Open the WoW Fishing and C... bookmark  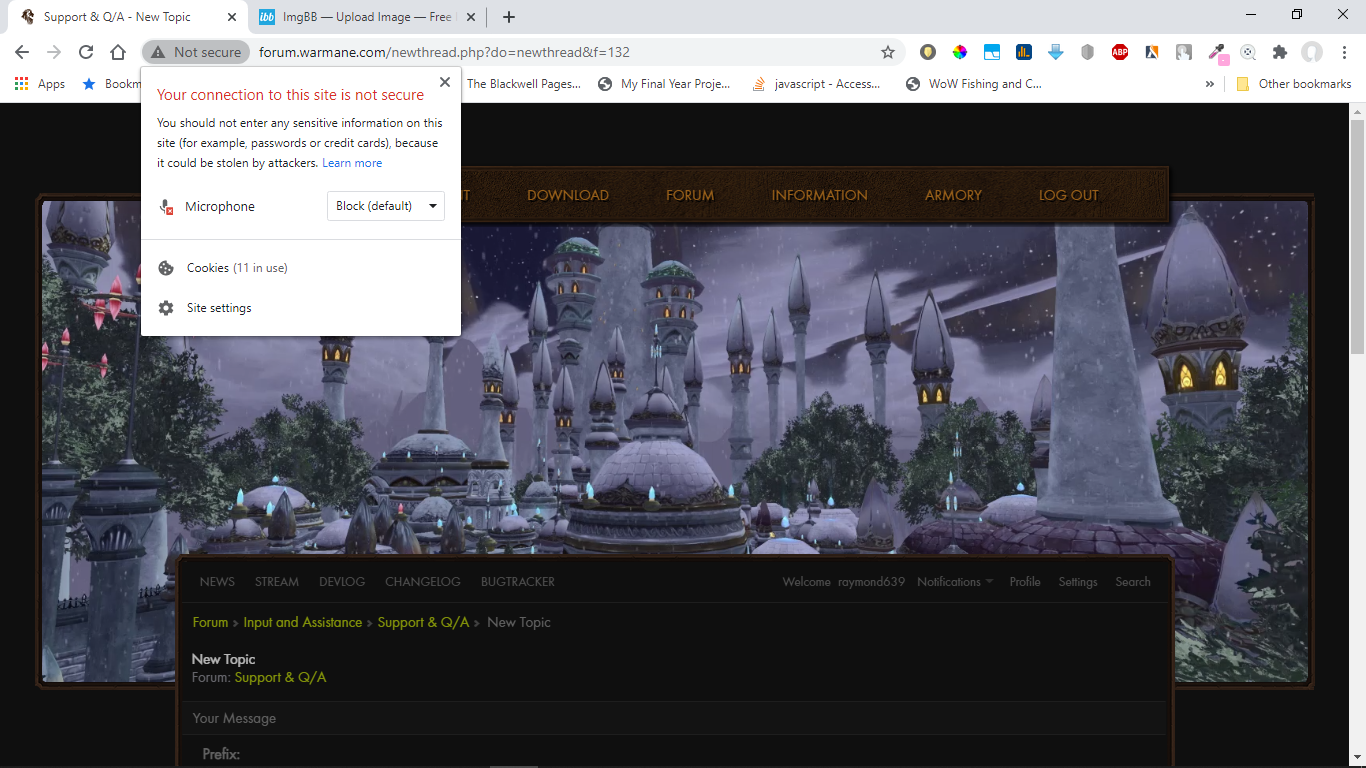(974, 84)
